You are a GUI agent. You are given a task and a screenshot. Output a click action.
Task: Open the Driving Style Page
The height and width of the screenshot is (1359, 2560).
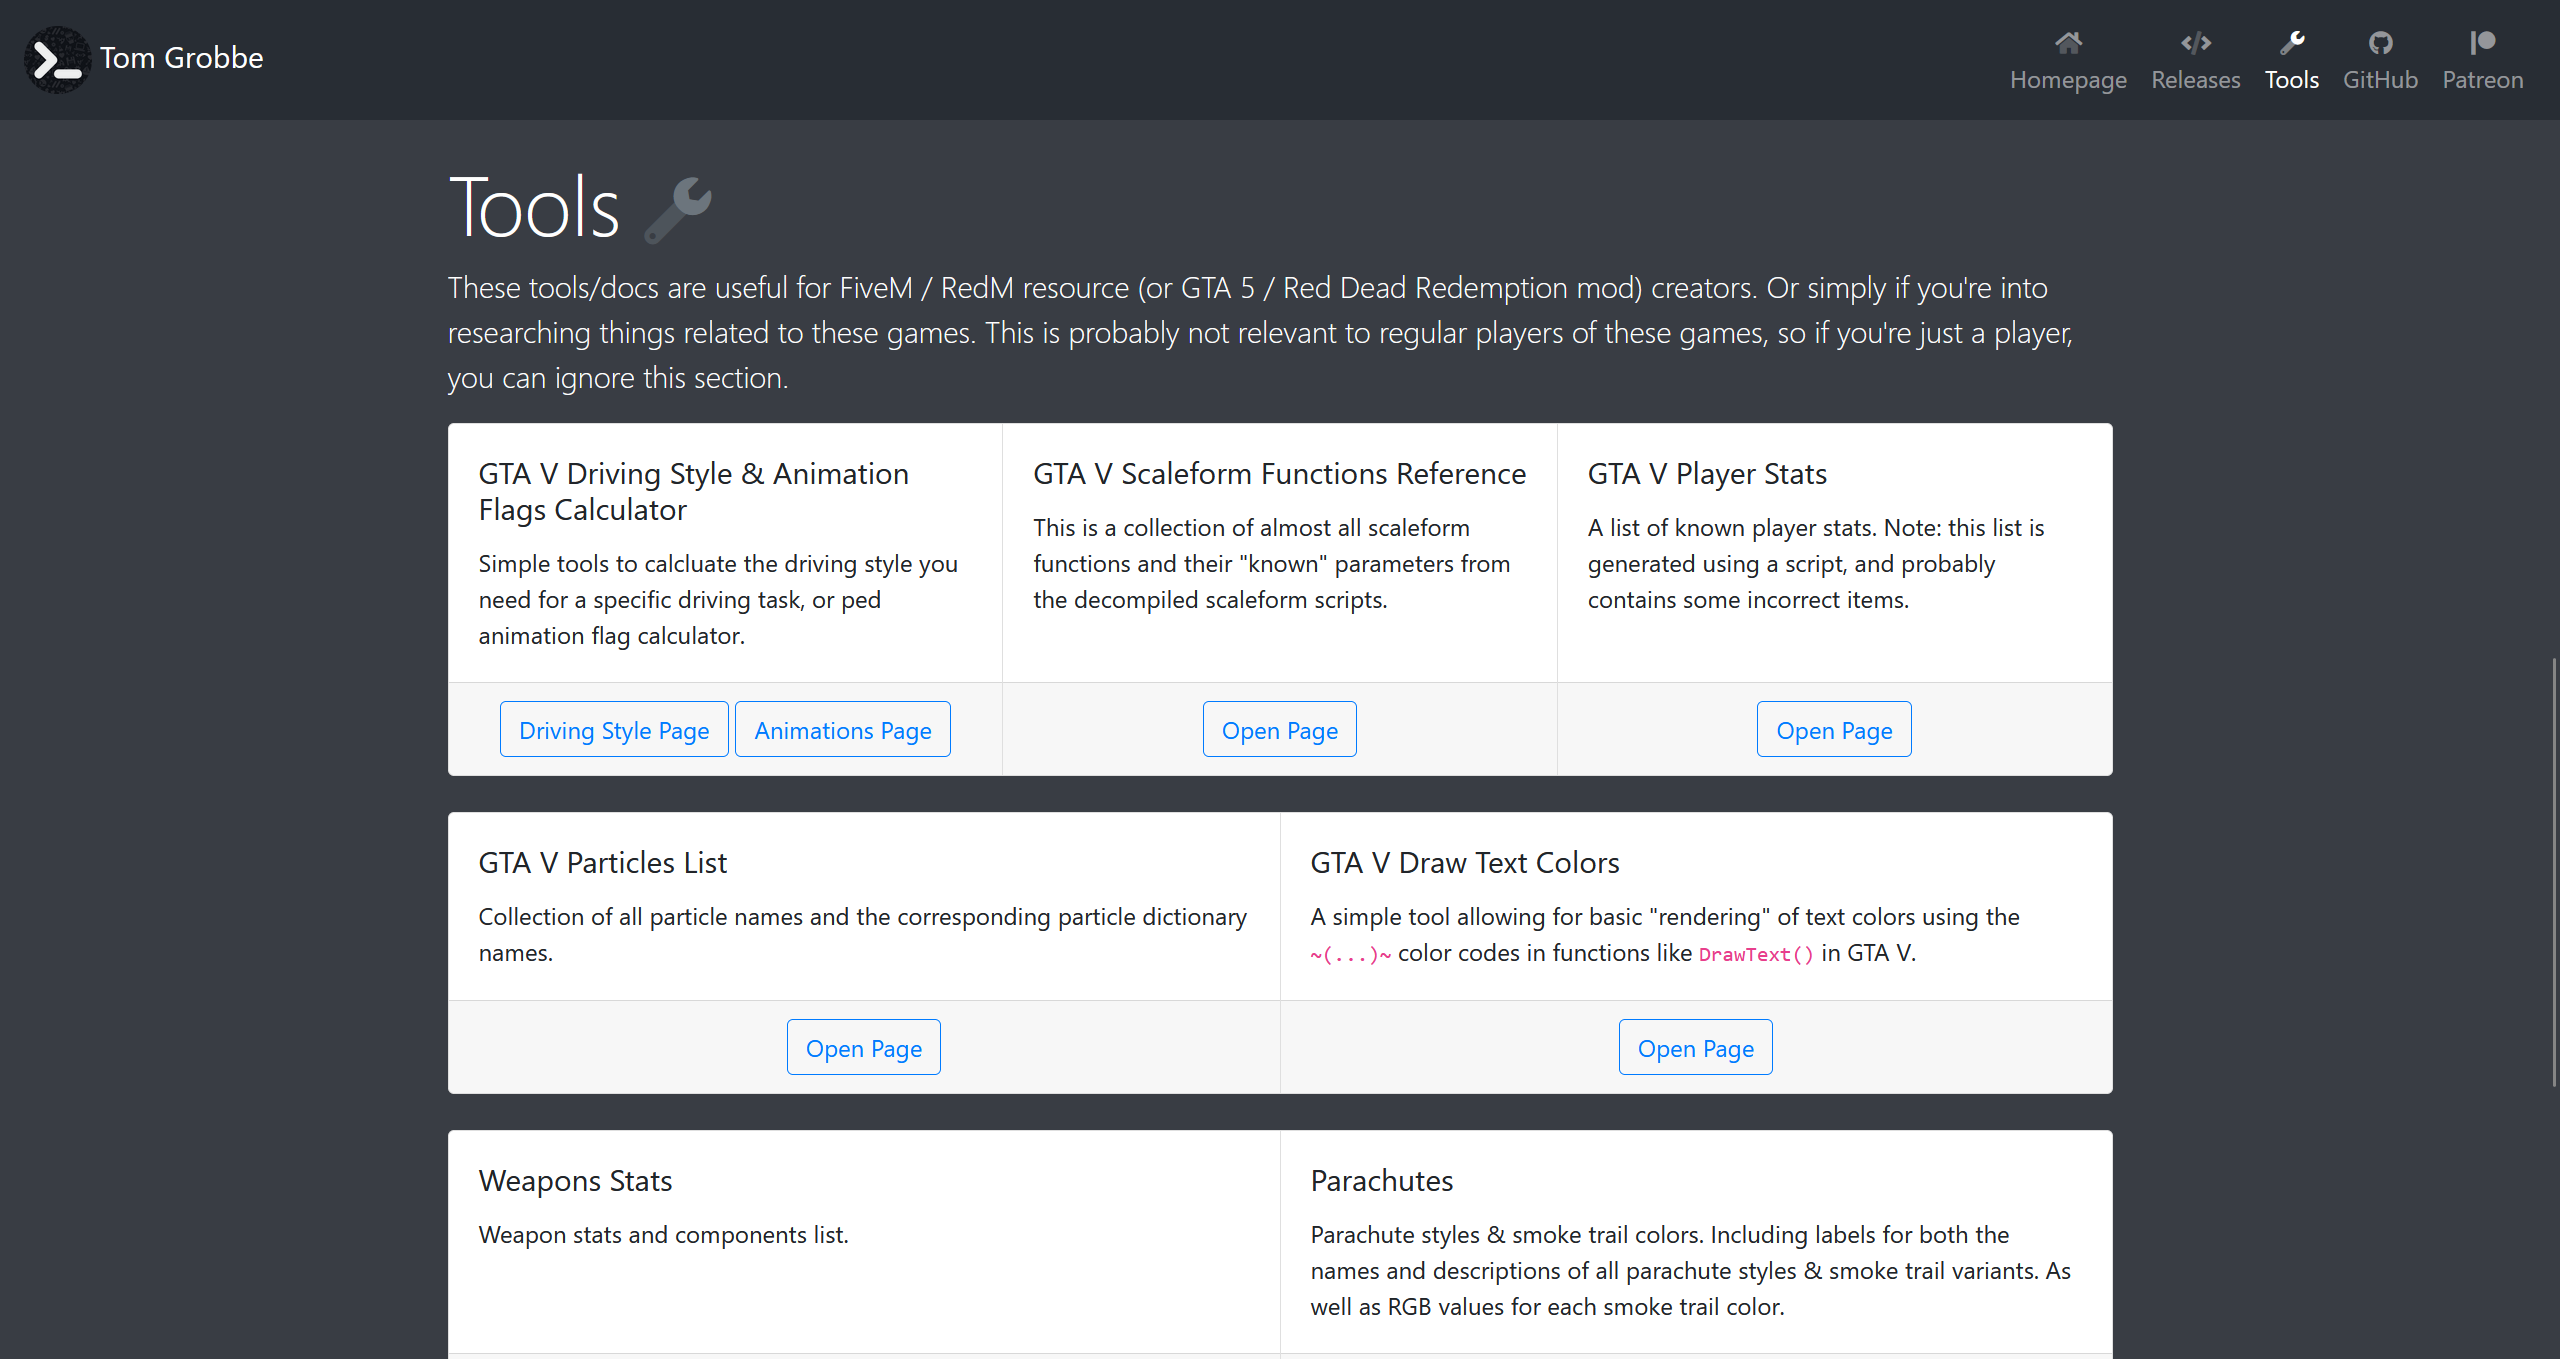pos(613,728)
